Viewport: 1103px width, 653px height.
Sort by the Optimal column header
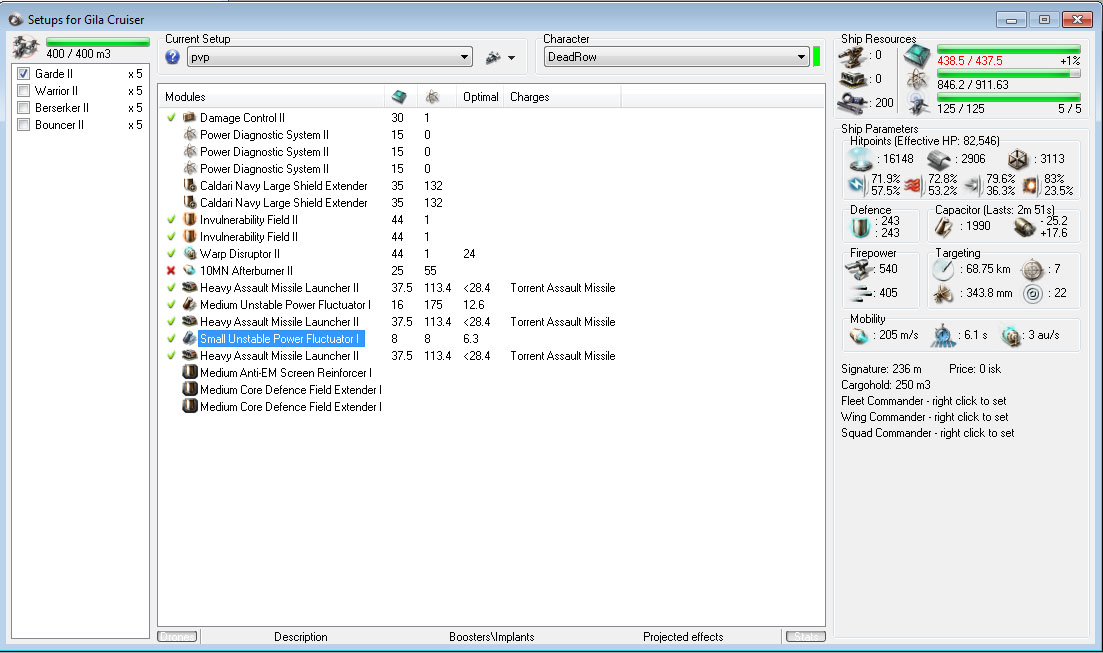(x=480, y=96)
